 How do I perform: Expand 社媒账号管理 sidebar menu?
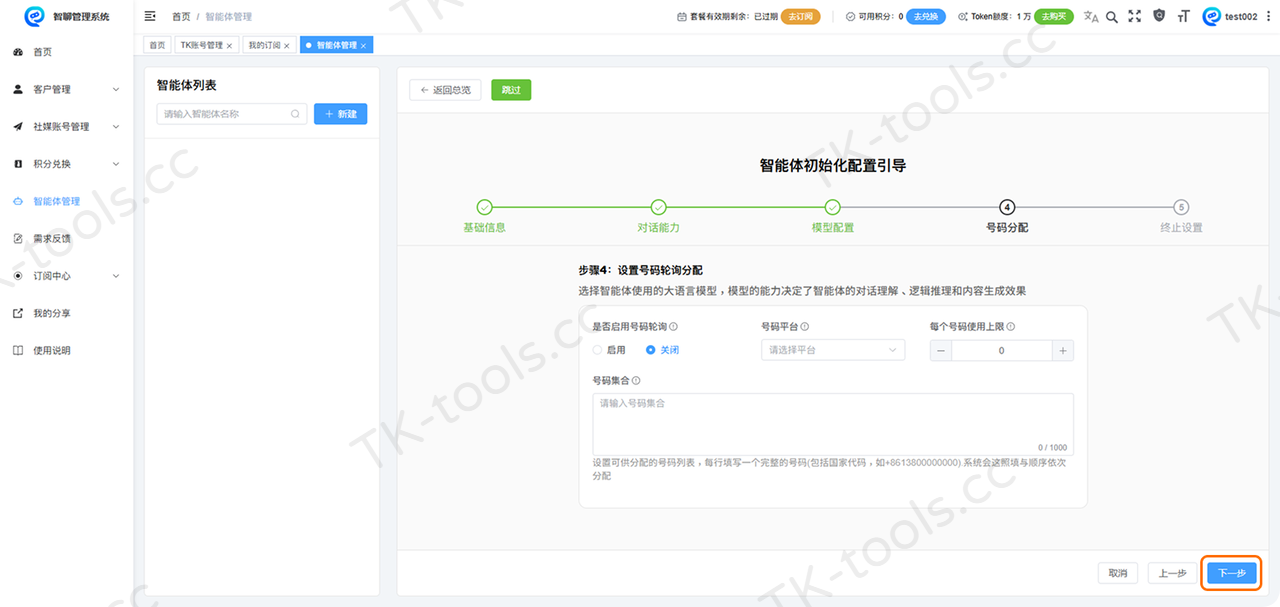point(67,126)
